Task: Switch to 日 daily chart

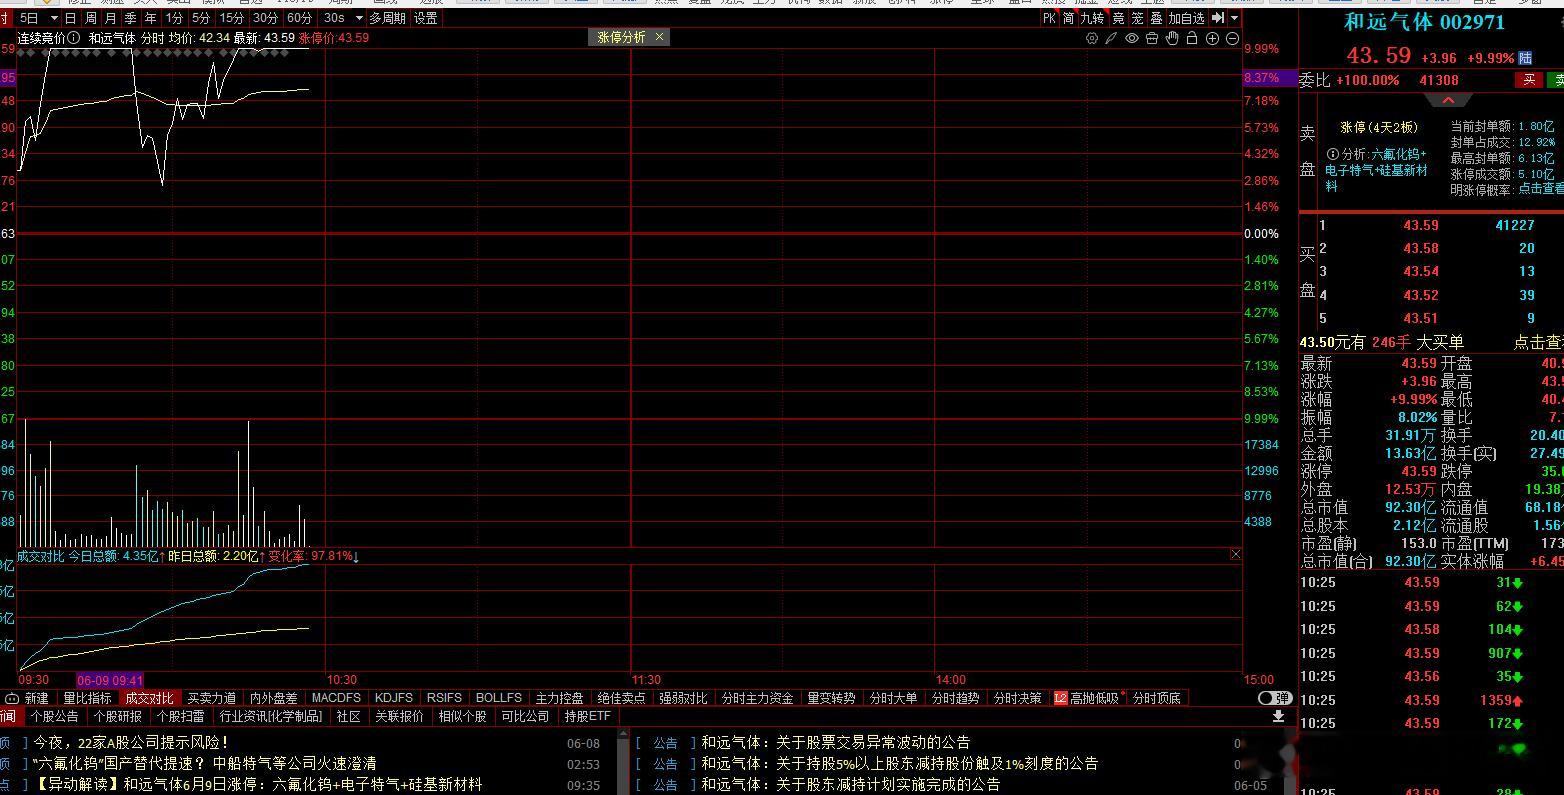Action: coord(71,18)
